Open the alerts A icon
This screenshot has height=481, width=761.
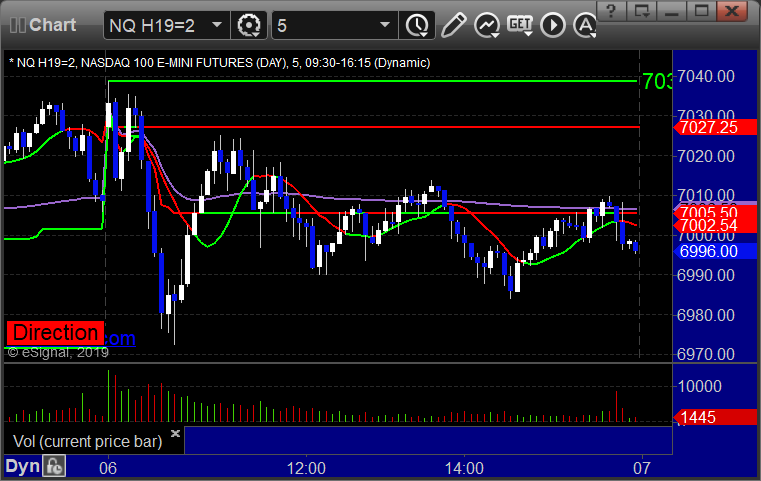(x=585, y=25)
